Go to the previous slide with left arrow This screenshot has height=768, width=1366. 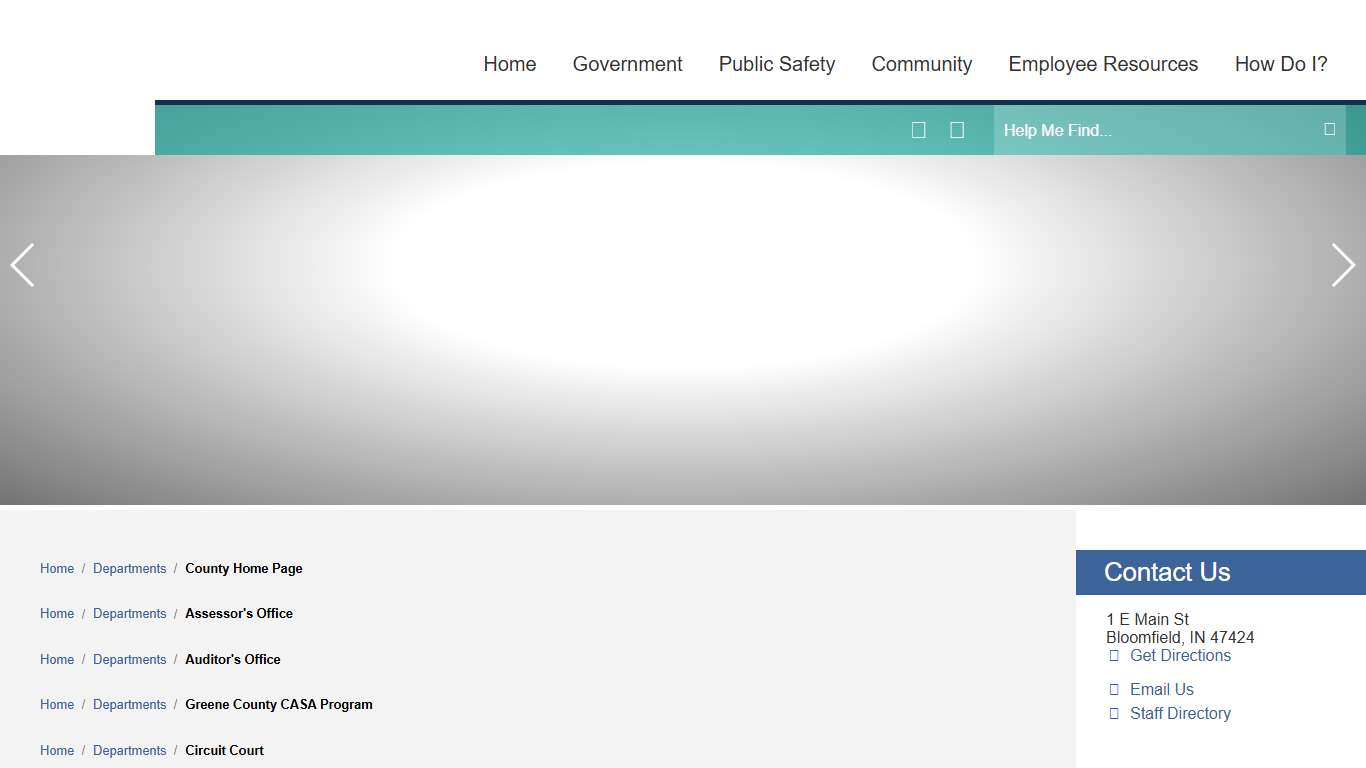tap(22, 265)
